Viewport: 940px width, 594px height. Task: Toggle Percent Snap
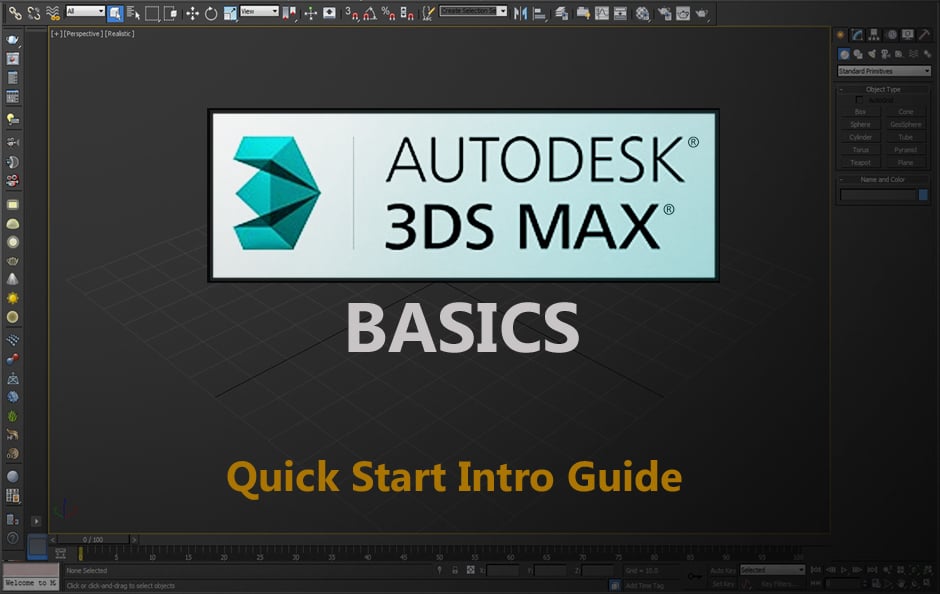[388, 13]
